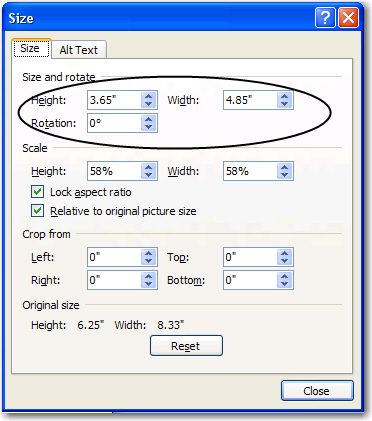The width and height of the screenshot is (372, 421).
Task: Increase the Scale Width percentage
Action: [284, 168]
